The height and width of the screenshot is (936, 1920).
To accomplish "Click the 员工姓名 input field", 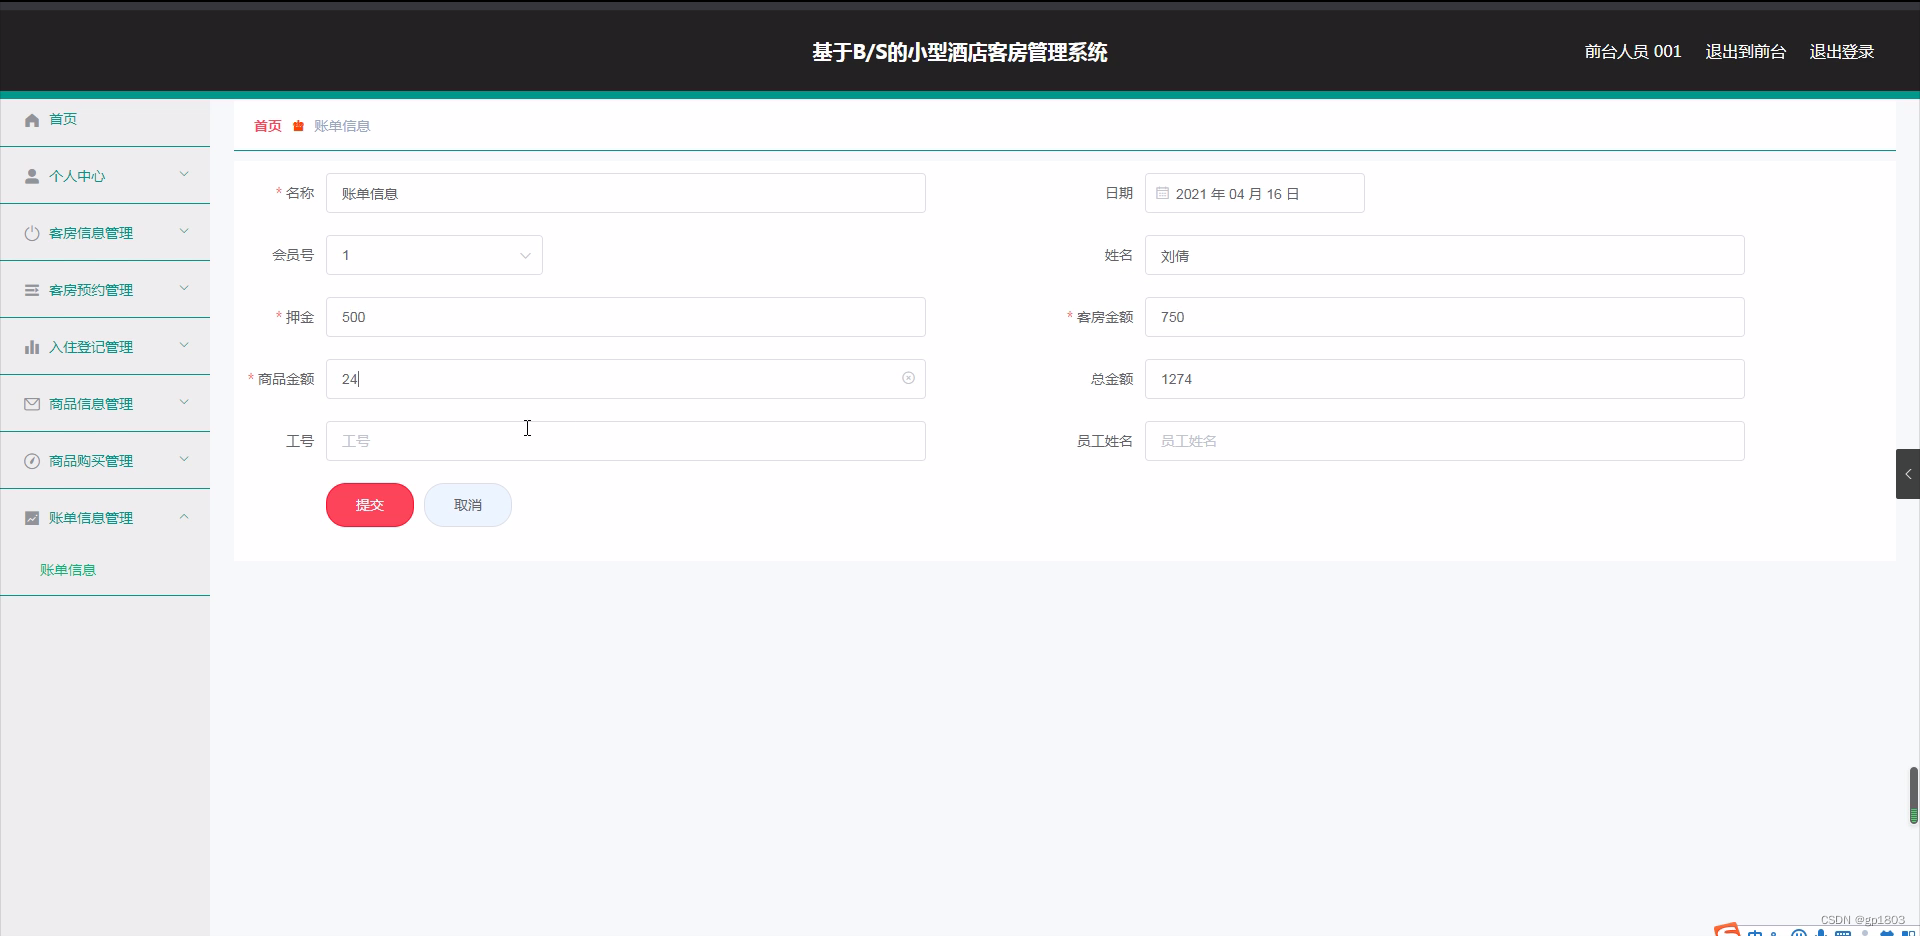I will click(x=1445, y=441).
